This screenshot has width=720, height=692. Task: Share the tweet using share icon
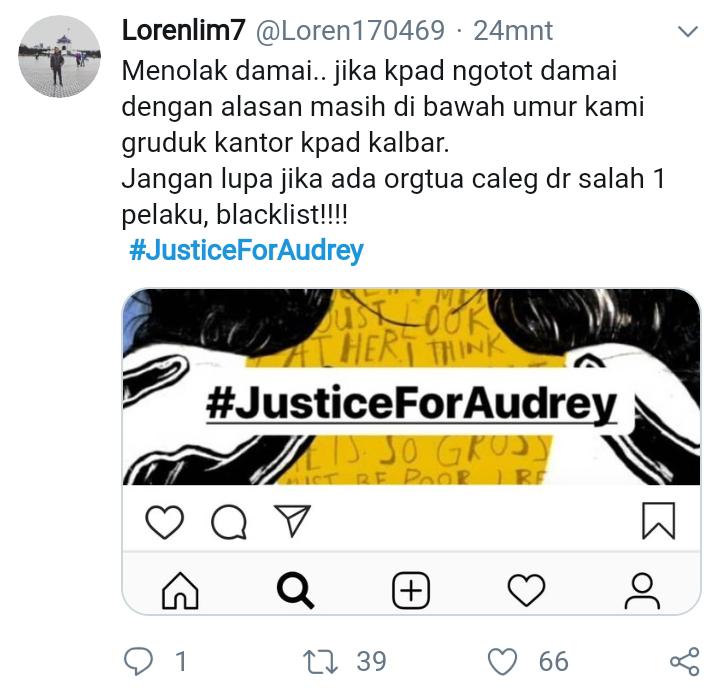(684, 662)
